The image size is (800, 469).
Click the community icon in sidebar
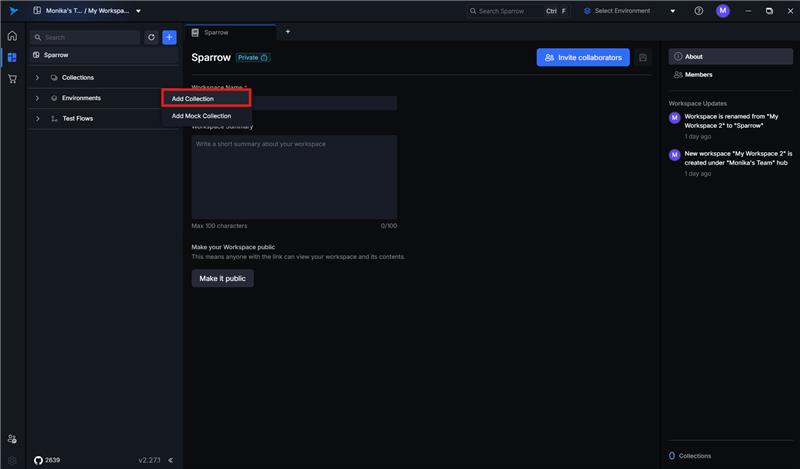tap(12, 439)
